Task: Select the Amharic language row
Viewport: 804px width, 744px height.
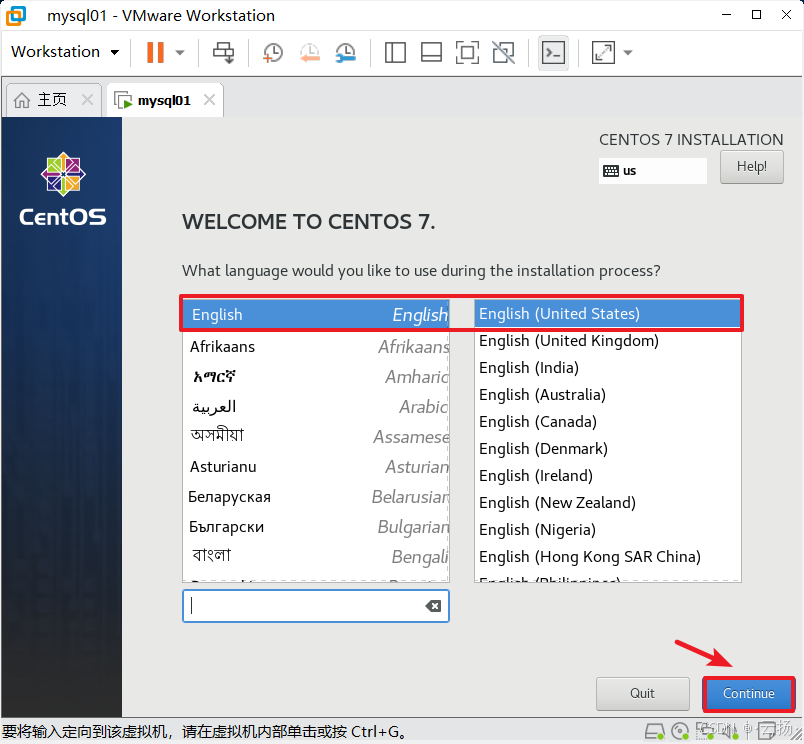Action: point(316,377)
